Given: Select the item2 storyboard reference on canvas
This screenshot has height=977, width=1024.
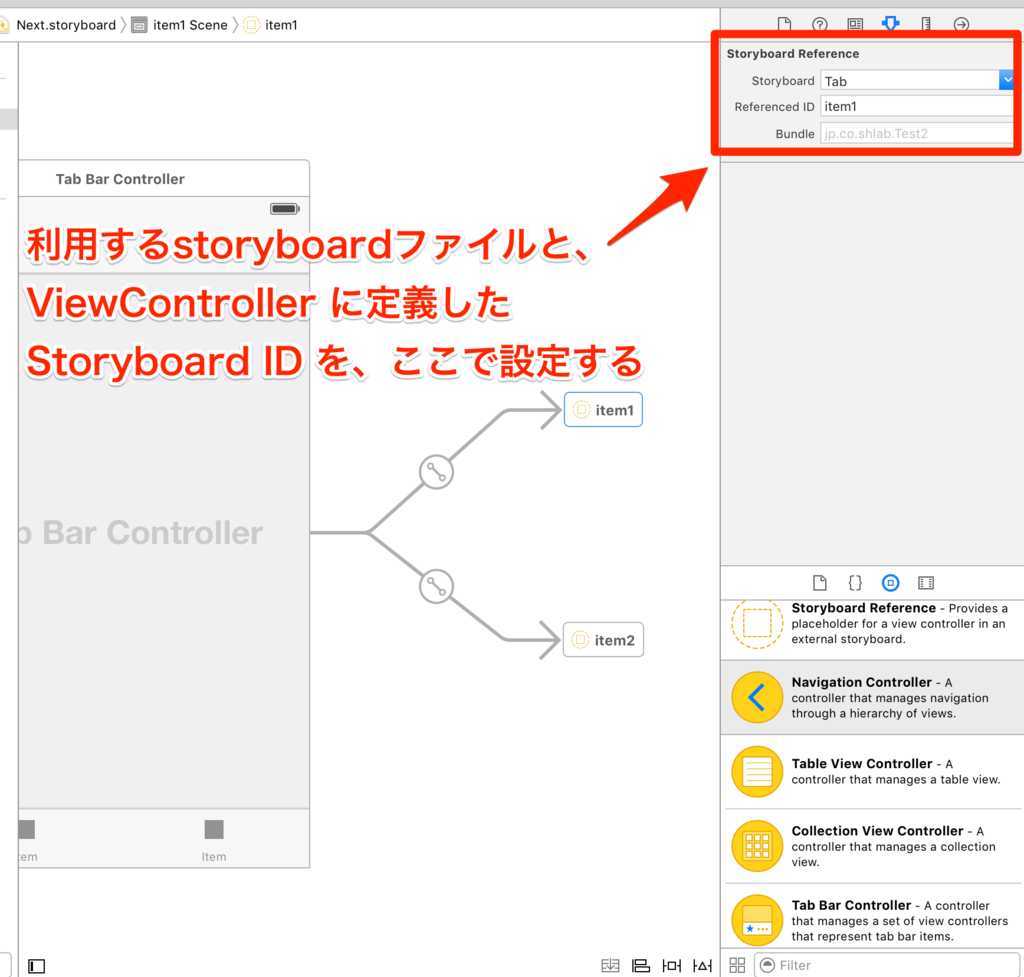Looking at the screenshot, I should (x=603, y=640).
